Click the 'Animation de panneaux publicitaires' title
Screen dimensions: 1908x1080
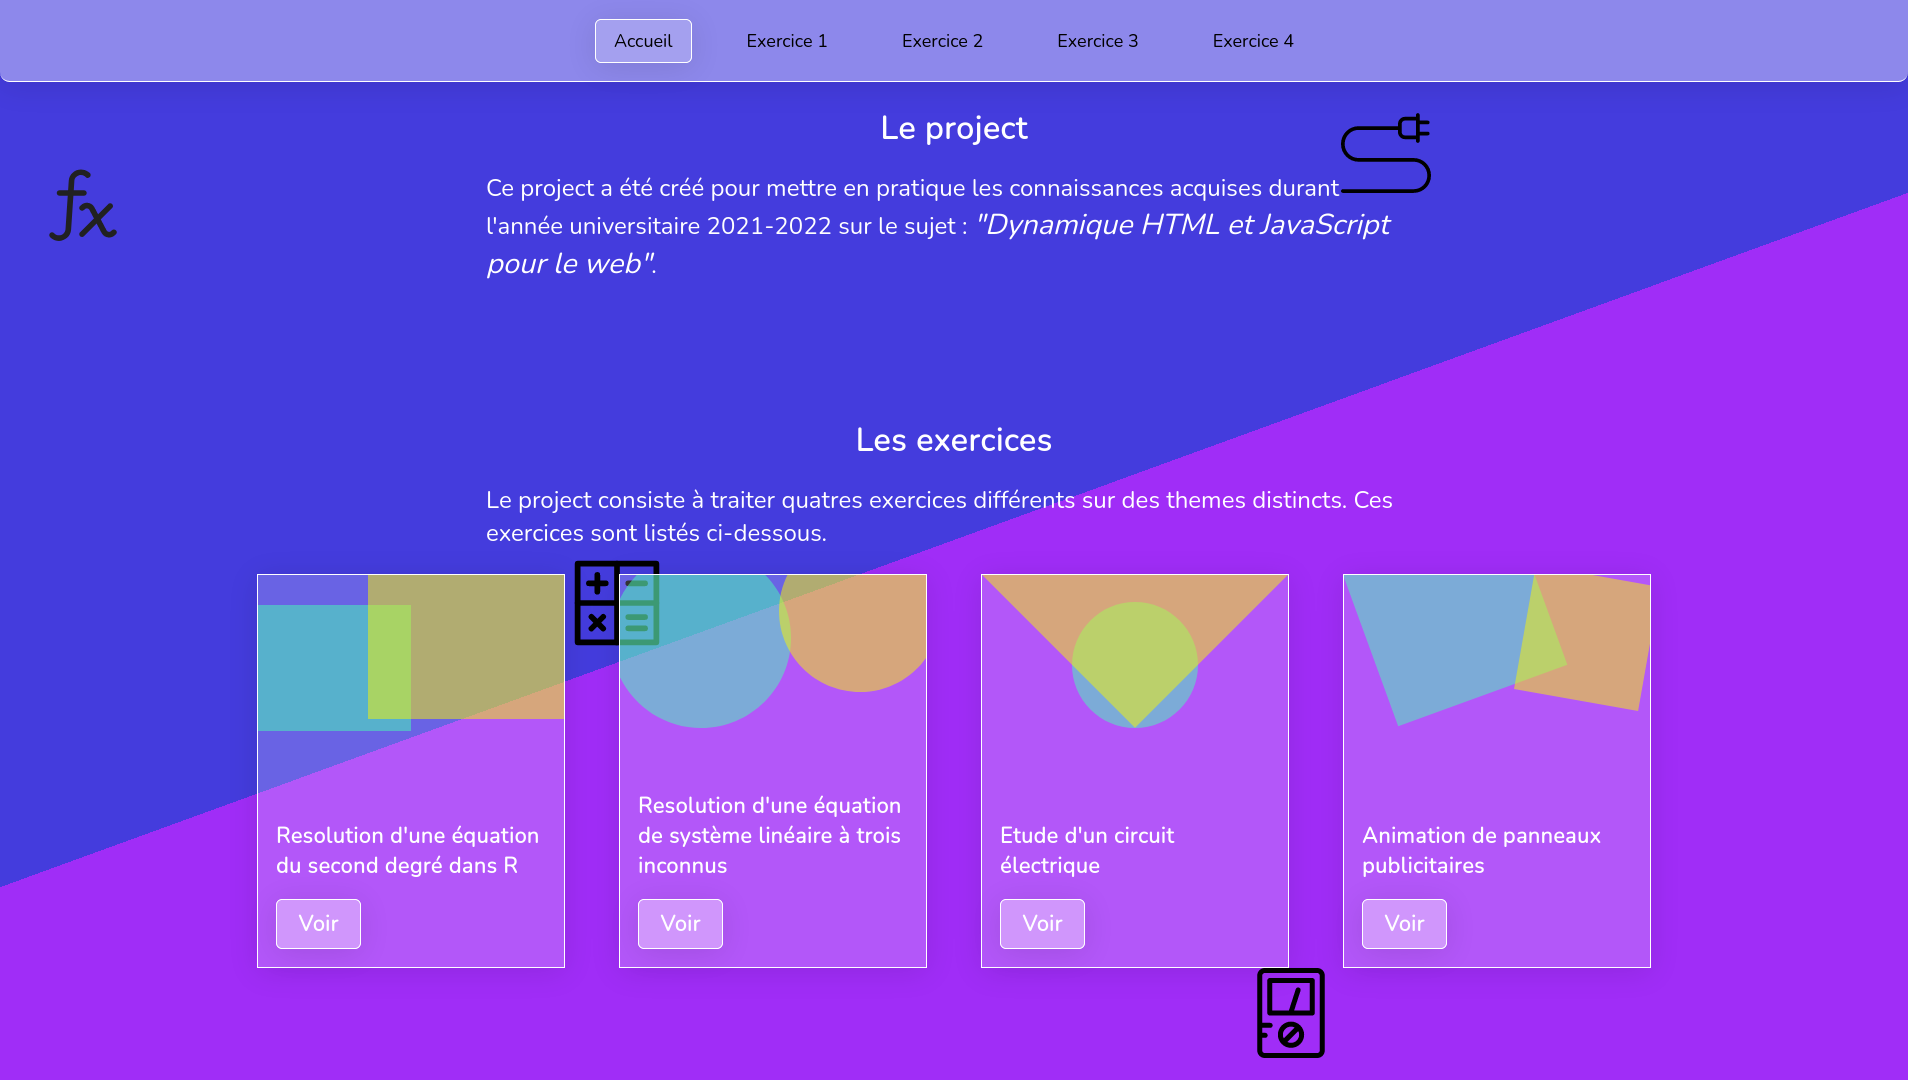1481,850
